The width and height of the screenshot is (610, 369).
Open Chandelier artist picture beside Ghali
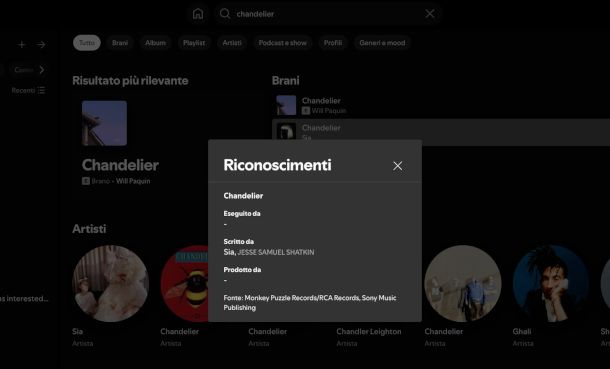click(463, 283)
